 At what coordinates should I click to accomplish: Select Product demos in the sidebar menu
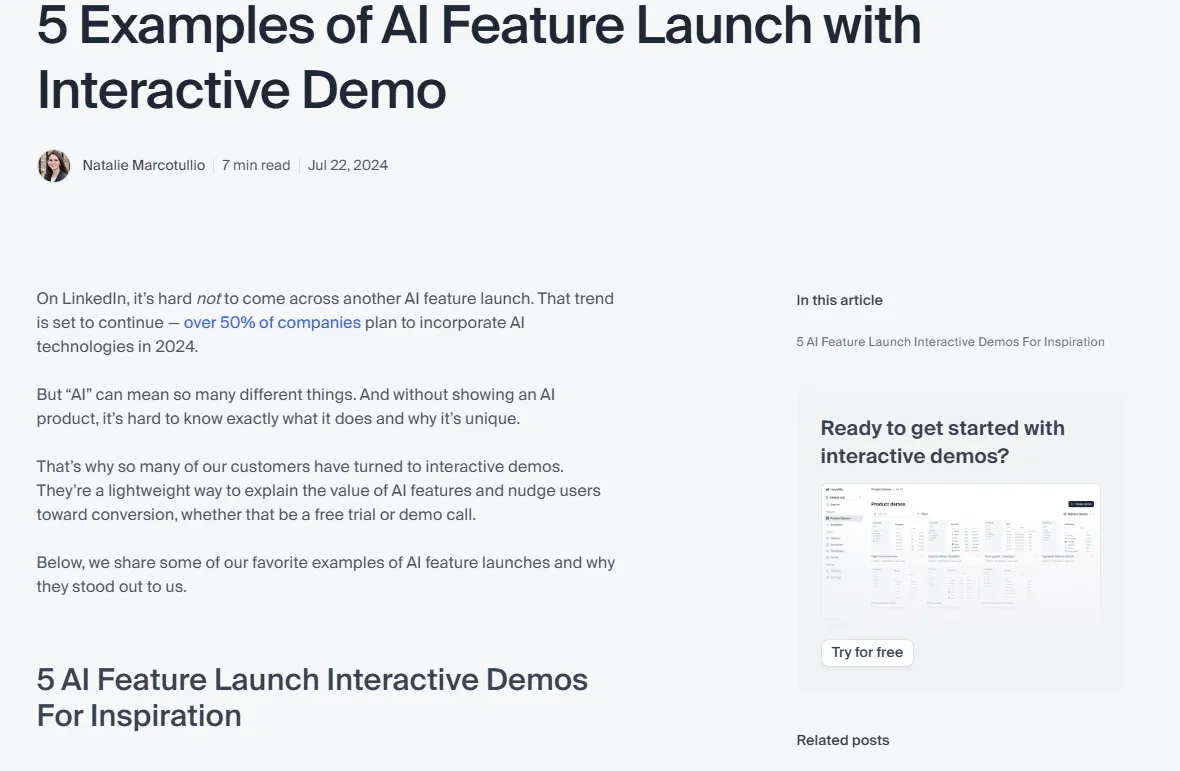coord(838,518)
